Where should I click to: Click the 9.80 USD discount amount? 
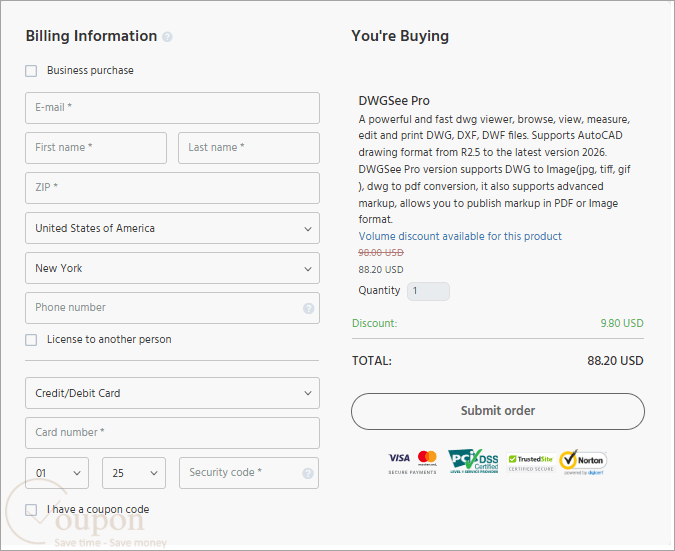coord(622,323)
